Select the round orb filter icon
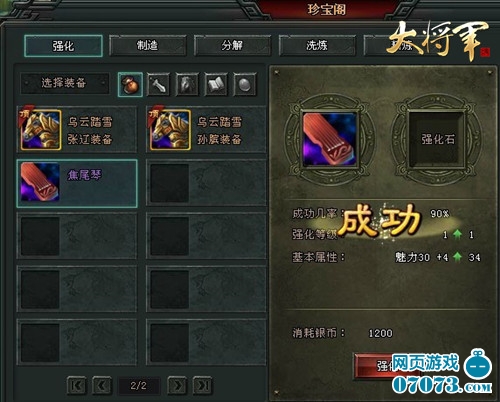500x402 pixels. 245,85
